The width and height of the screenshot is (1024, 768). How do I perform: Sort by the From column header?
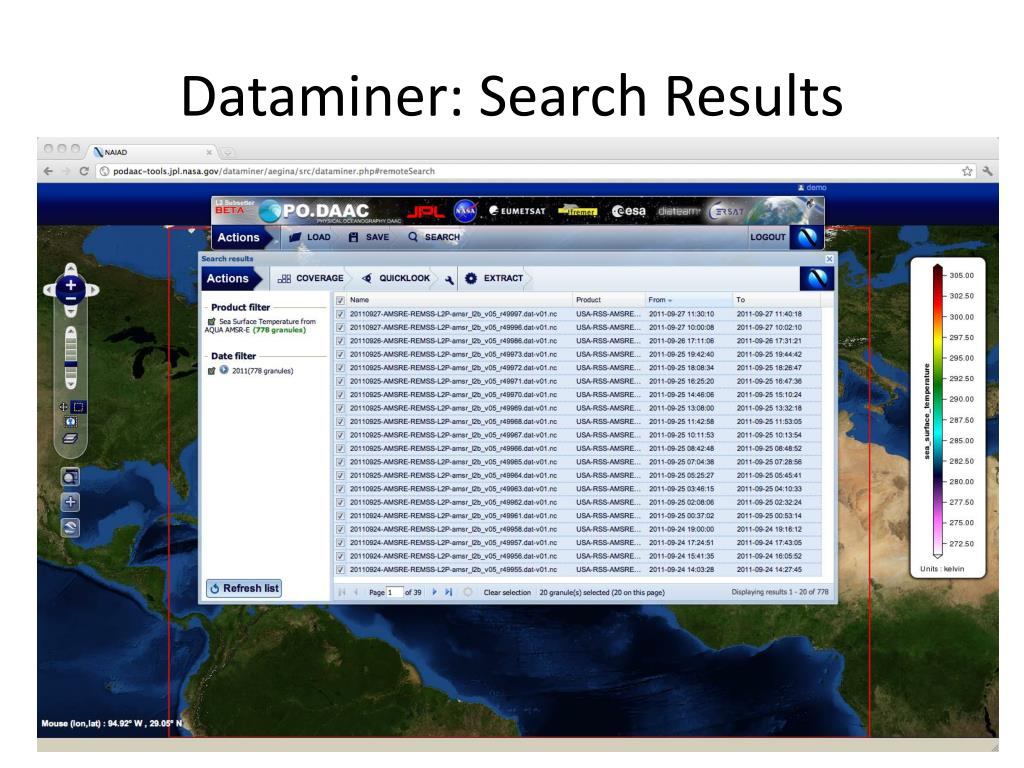(x=689, y=300)
